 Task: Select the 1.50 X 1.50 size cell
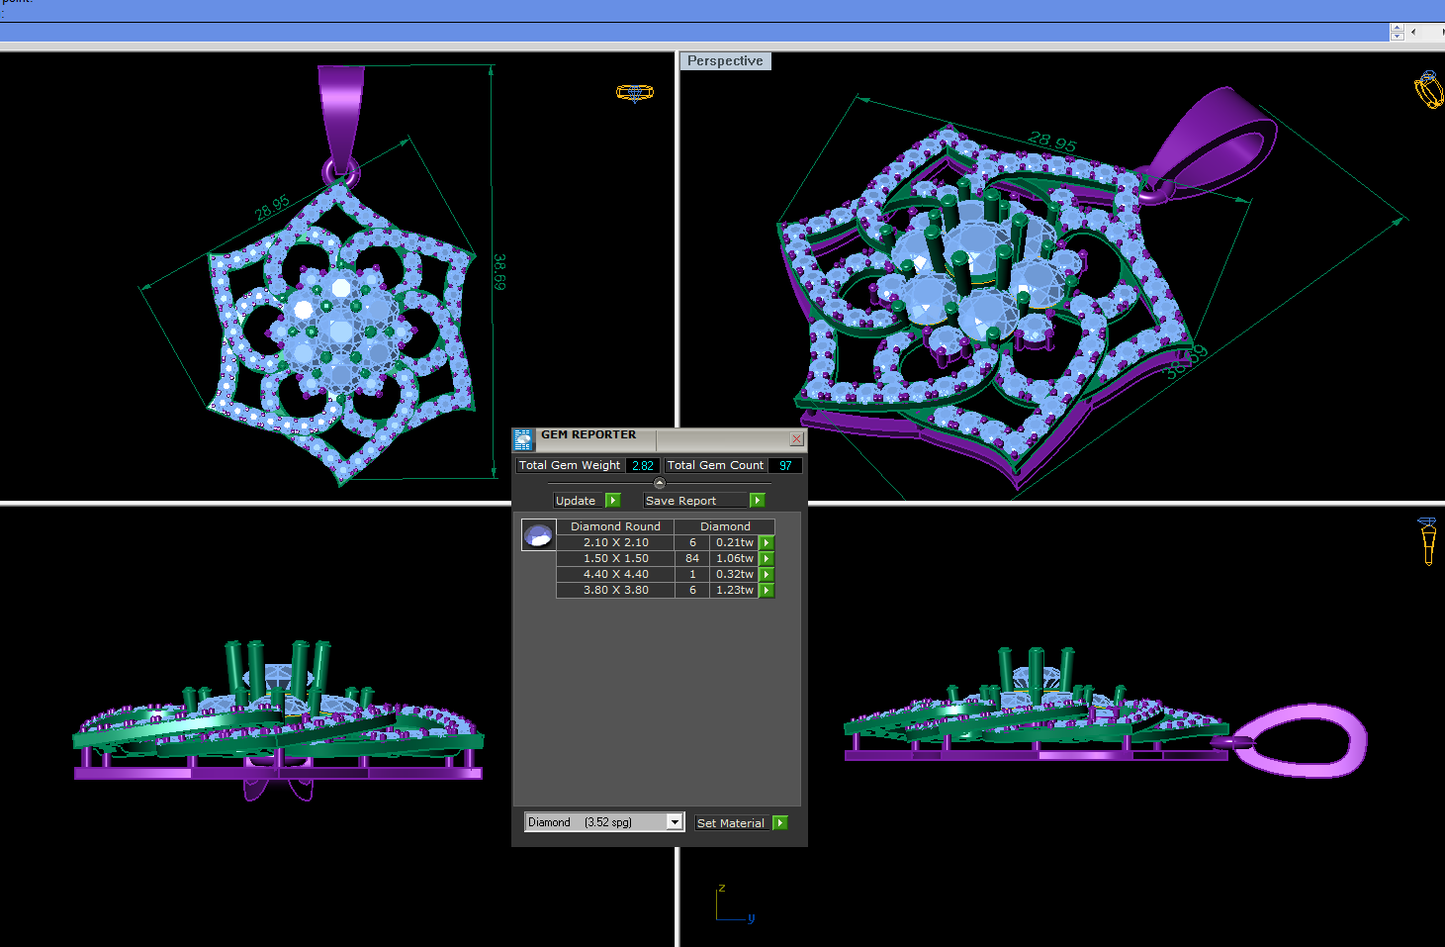coord(616,559)
